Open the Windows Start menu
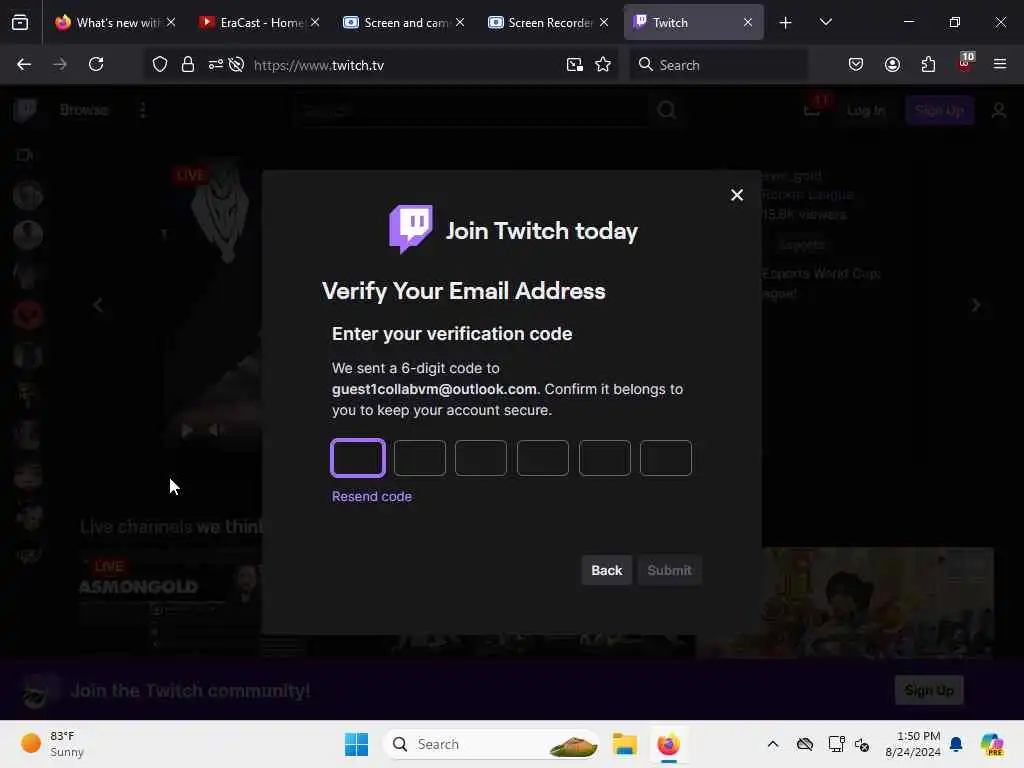The height and width of the screenshot is (768, 1024). click(357, 744)
